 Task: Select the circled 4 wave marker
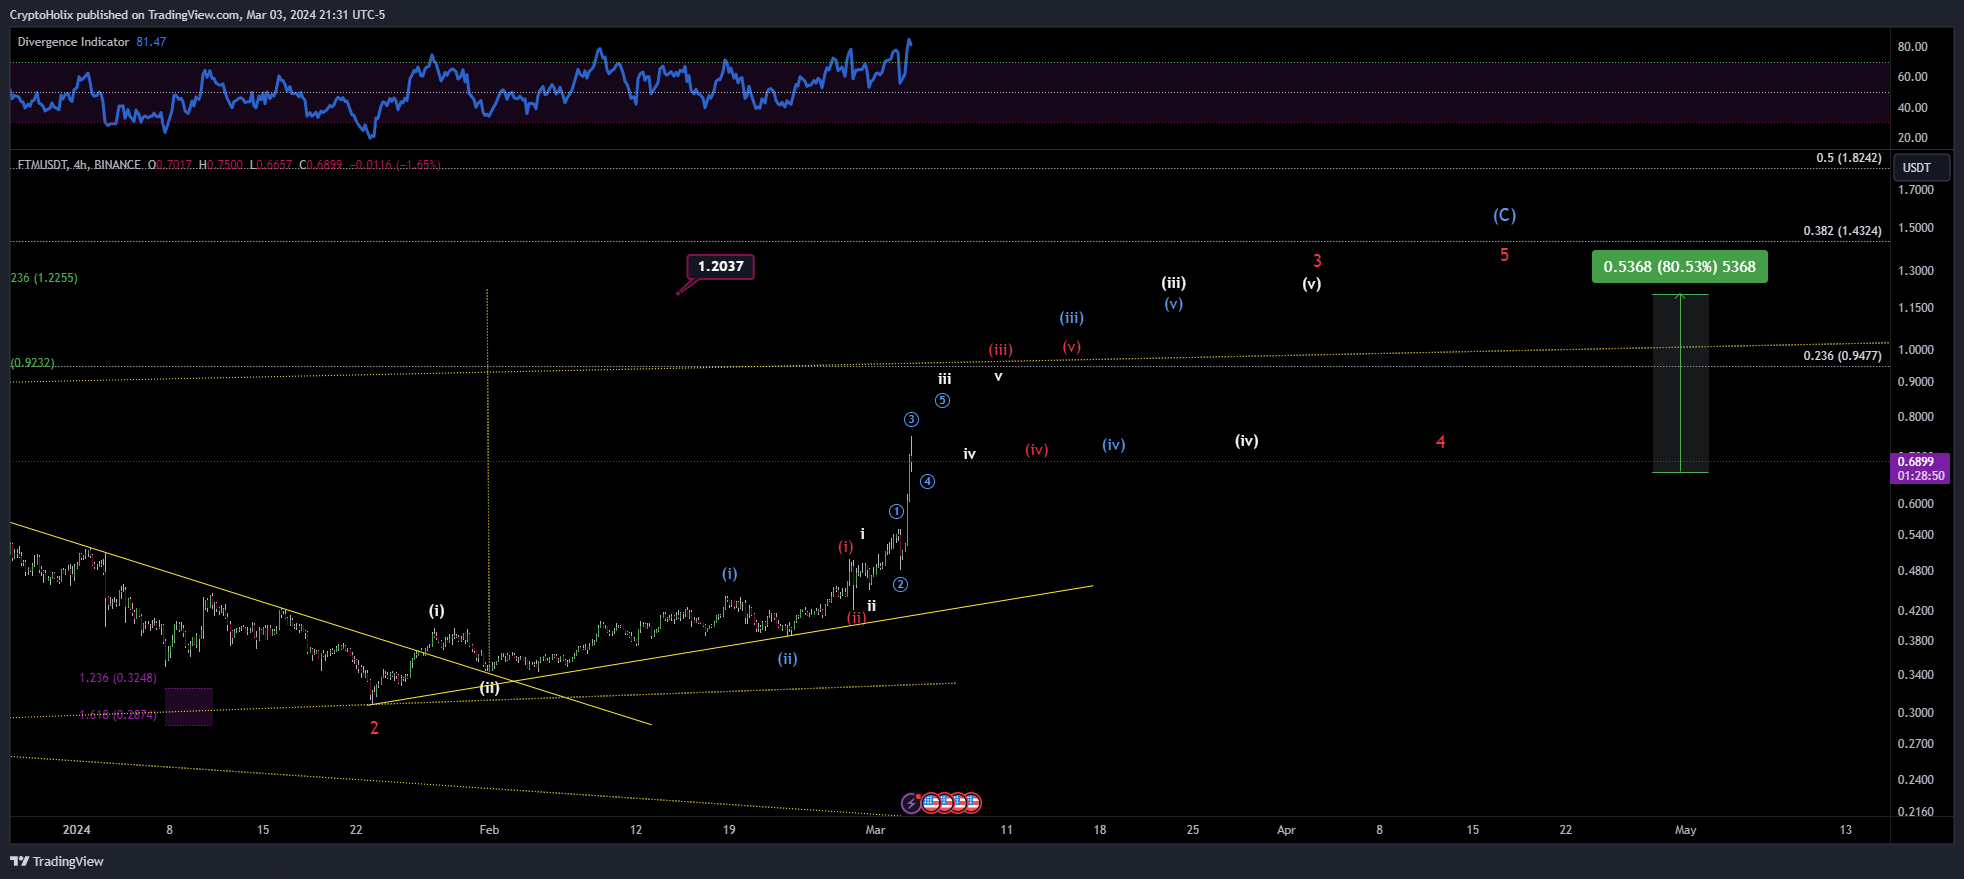pyautogui.click(x=928, y=482)
